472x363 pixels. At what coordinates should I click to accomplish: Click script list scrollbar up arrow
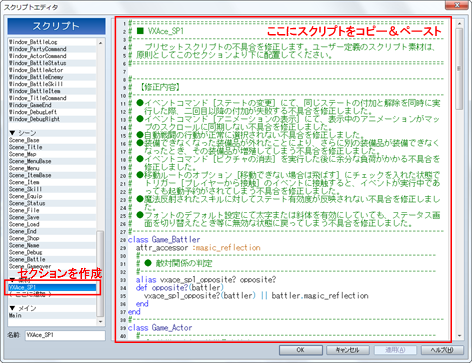click(101, 43)
